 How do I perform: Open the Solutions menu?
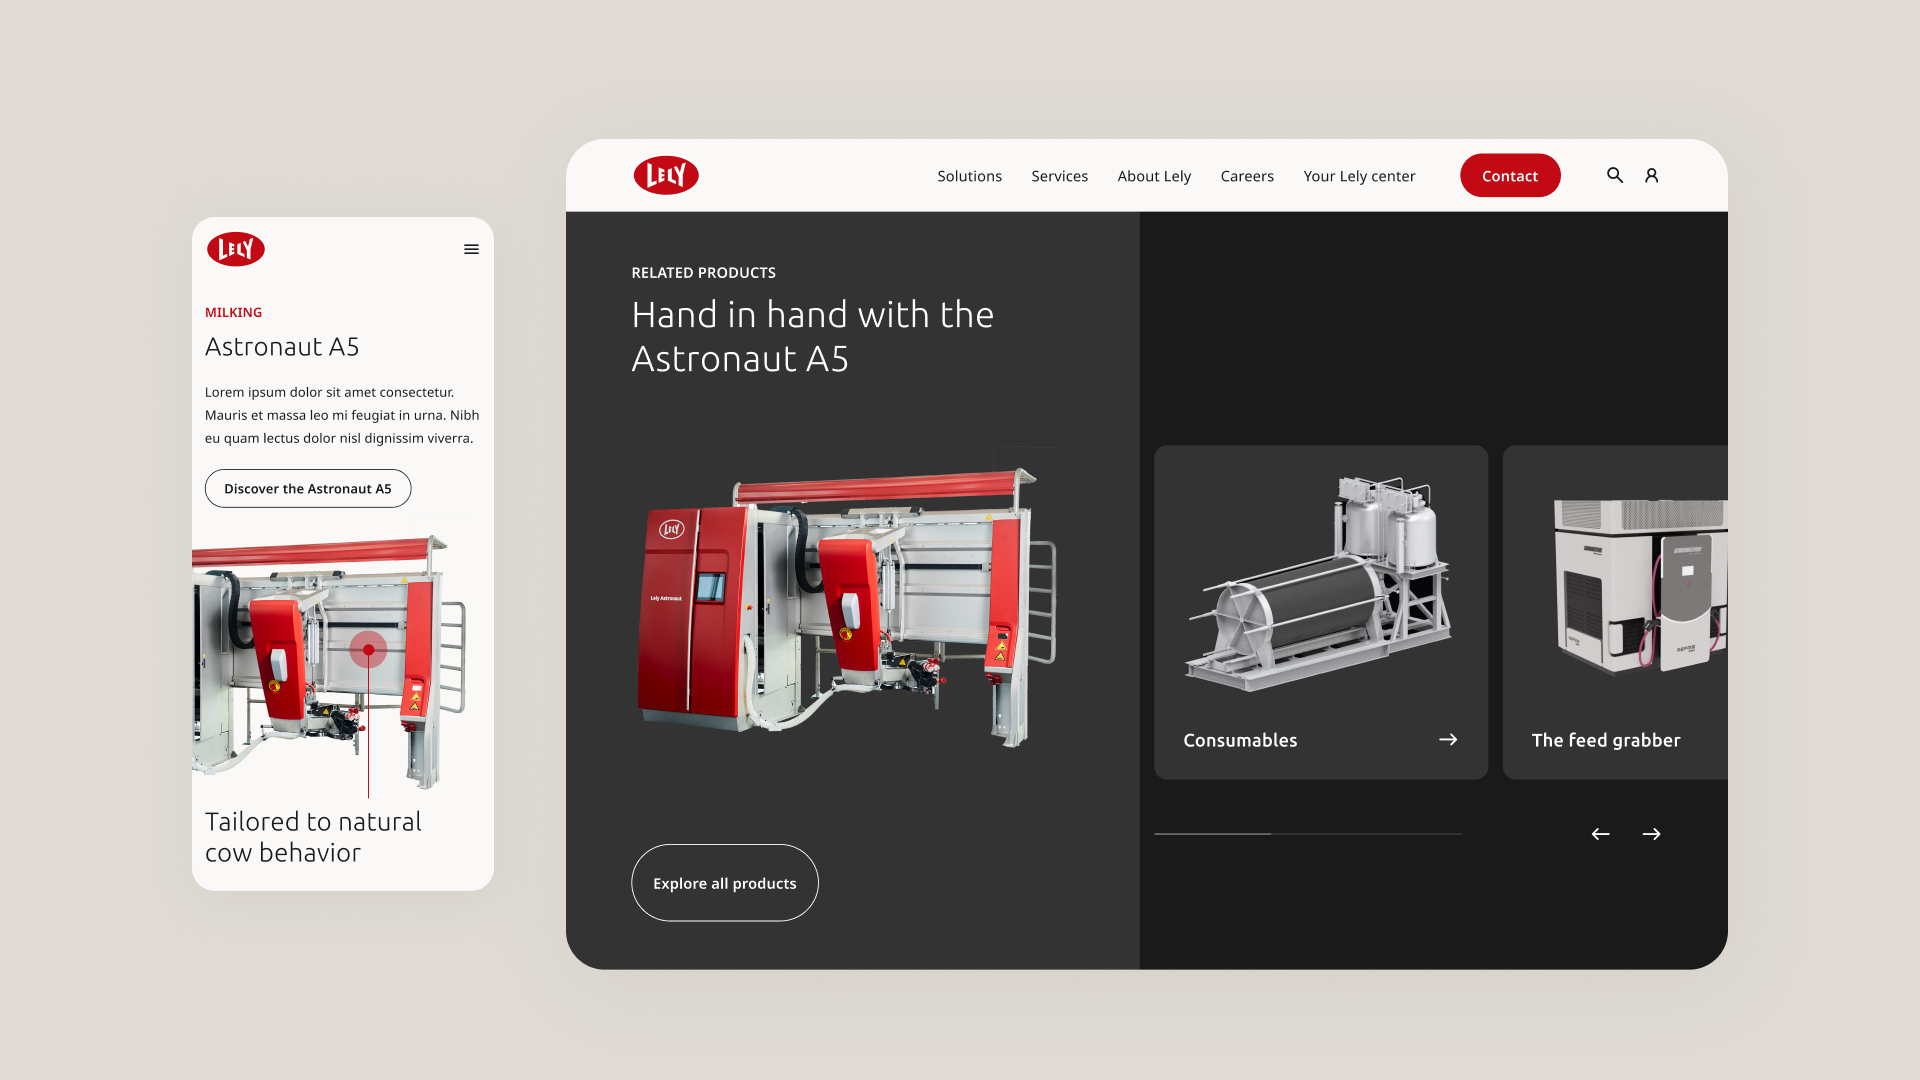pyautogui.click(x=969, y=176)
